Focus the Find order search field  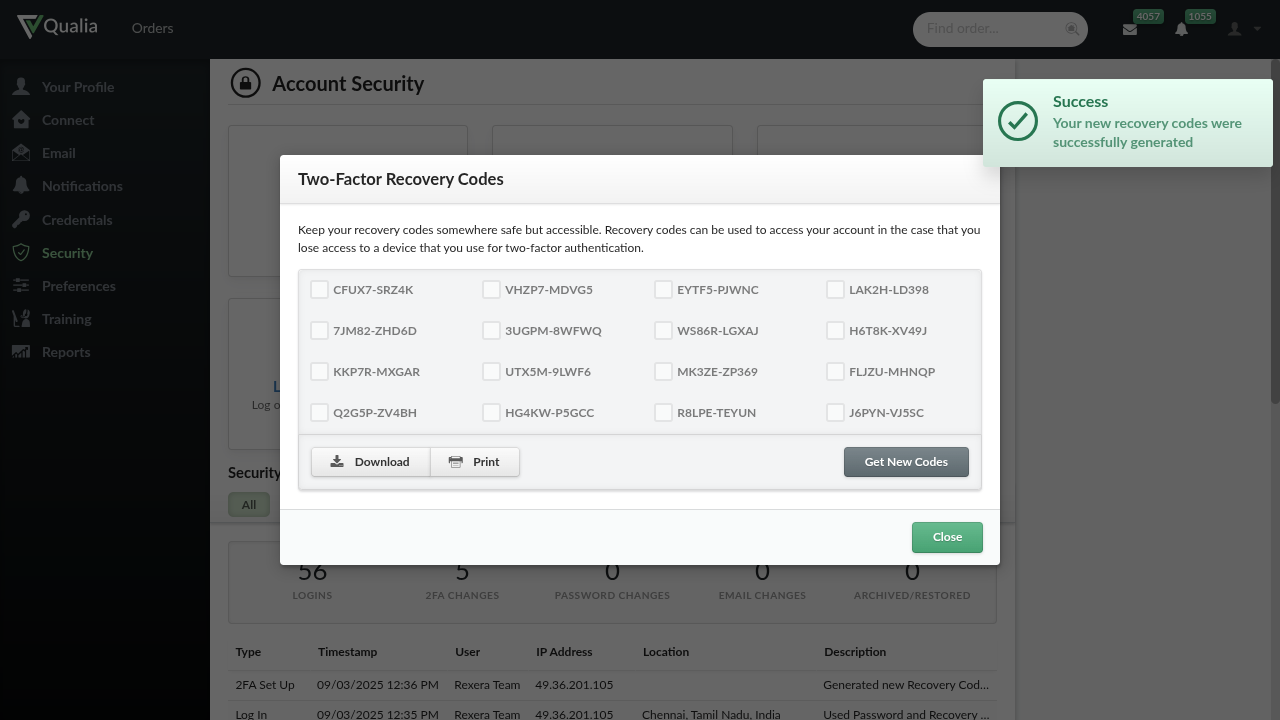988,29
